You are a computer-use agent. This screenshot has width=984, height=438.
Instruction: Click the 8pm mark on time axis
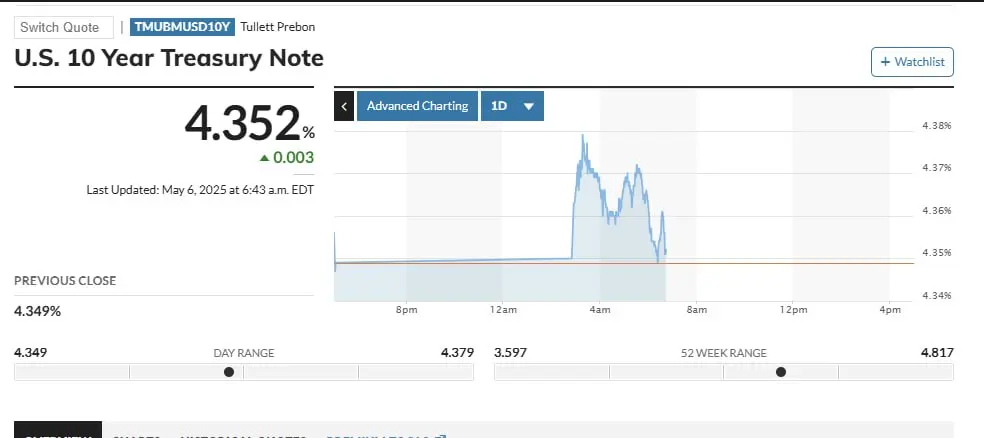point(406,311)
